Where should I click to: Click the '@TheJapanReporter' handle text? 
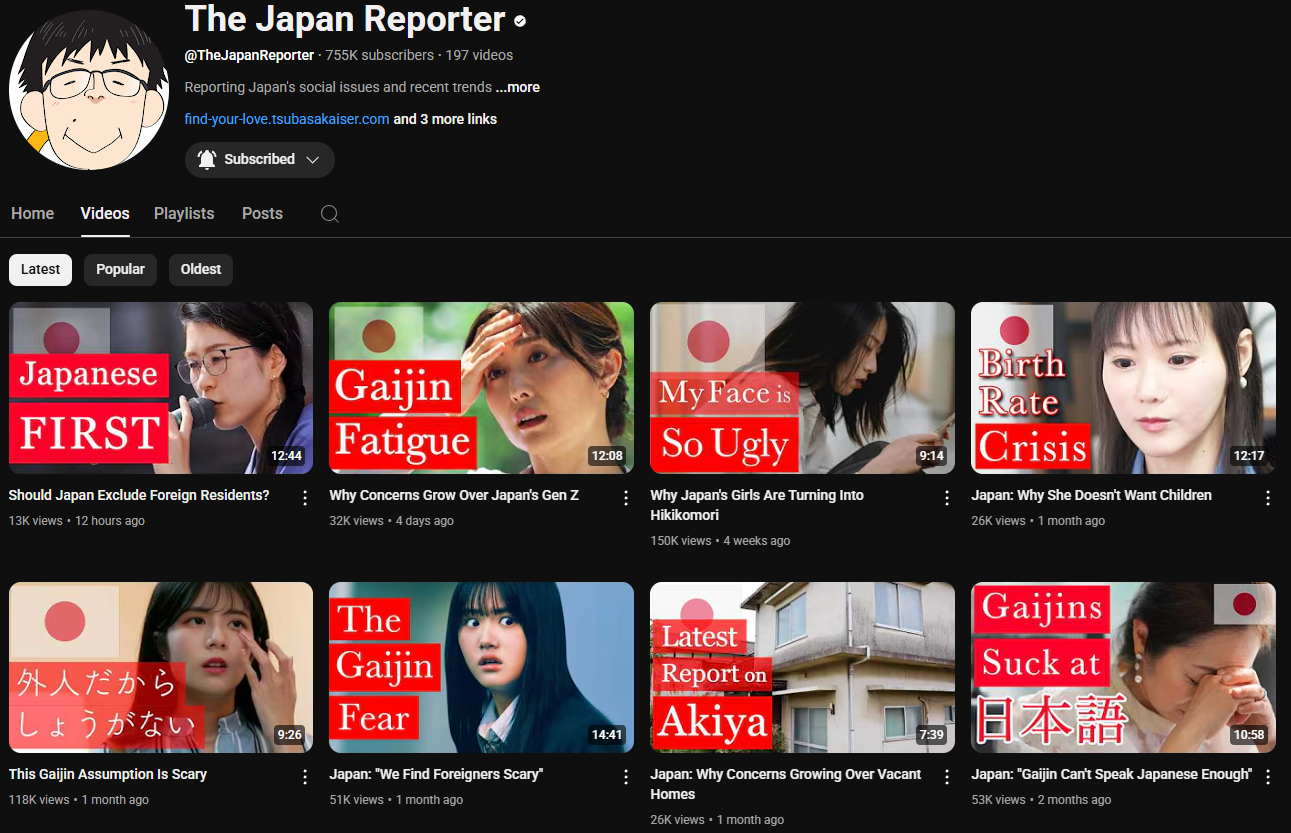tap(249, 55)
